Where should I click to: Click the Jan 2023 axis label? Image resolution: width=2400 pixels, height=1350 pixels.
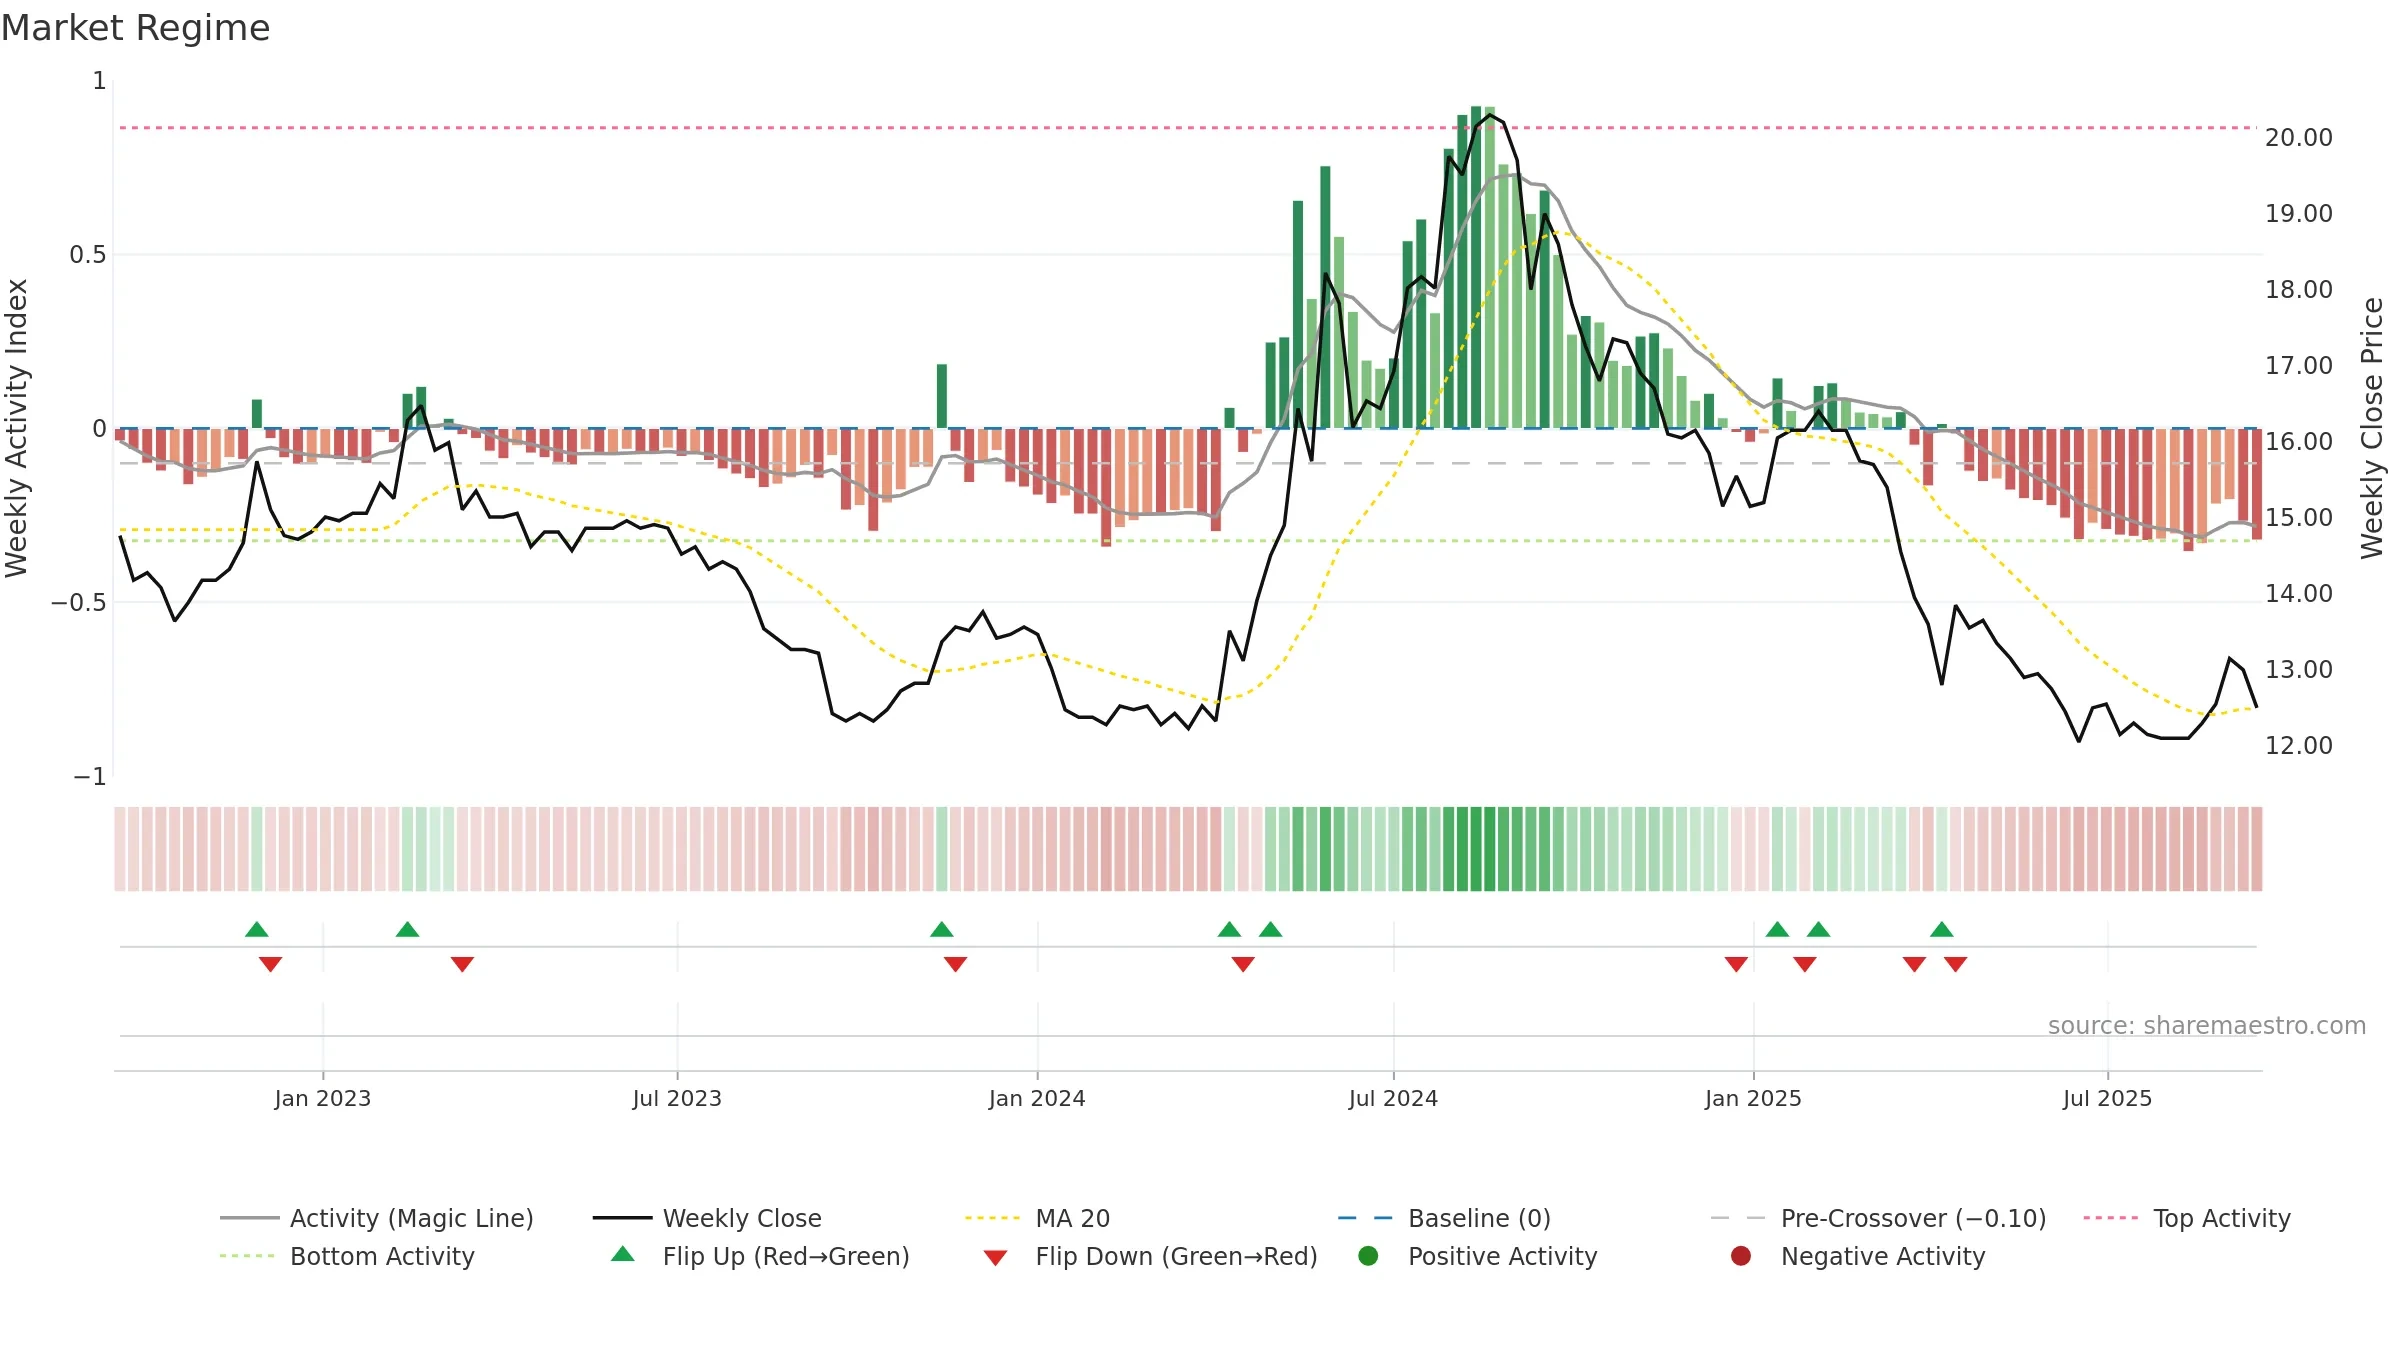click(x=323, y=1098)
